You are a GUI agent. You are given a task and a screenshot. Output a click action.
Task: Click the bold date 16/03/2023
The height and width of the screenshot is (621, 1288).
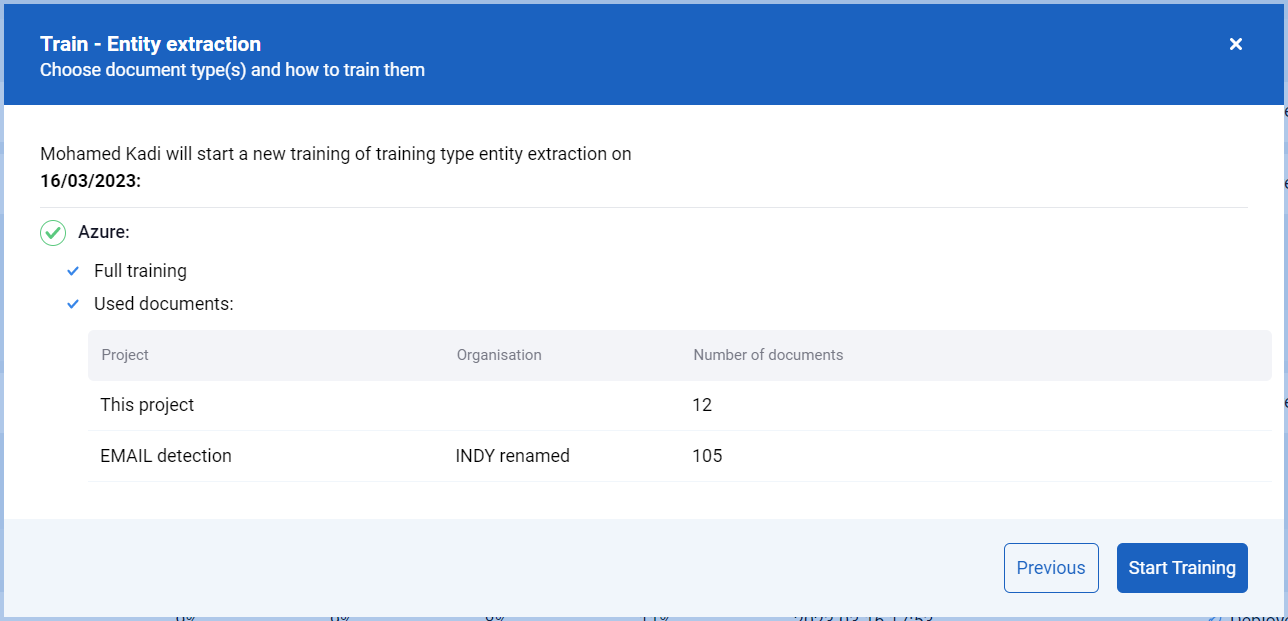pos(91,181)
